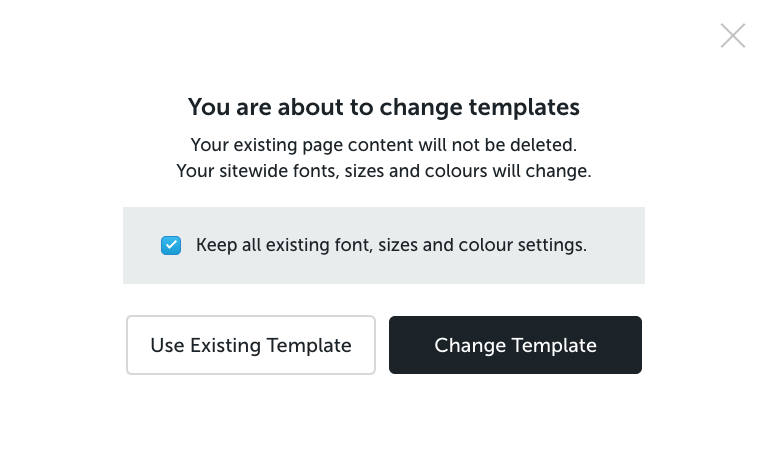Confirm switching with the dark Change Template button
767x467 pixels.
point(515,345)
